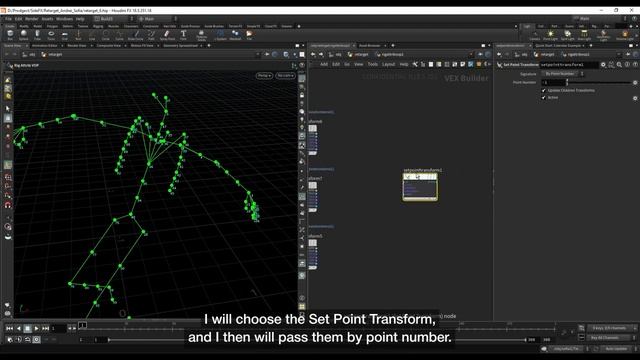The image size is (640, 360).
Task: Select the Box shelf tool
Action: (x=10, y=35)
